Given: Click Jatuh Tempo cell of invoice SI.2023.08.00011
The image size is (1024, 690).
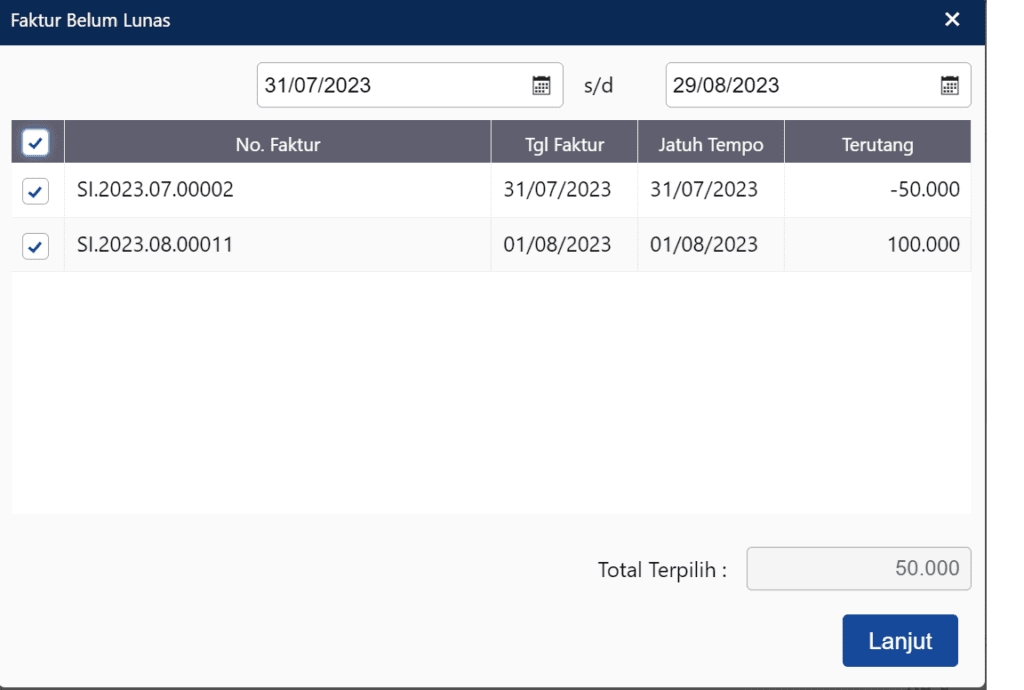Looking at the screenshot, I should coord(704,245).
